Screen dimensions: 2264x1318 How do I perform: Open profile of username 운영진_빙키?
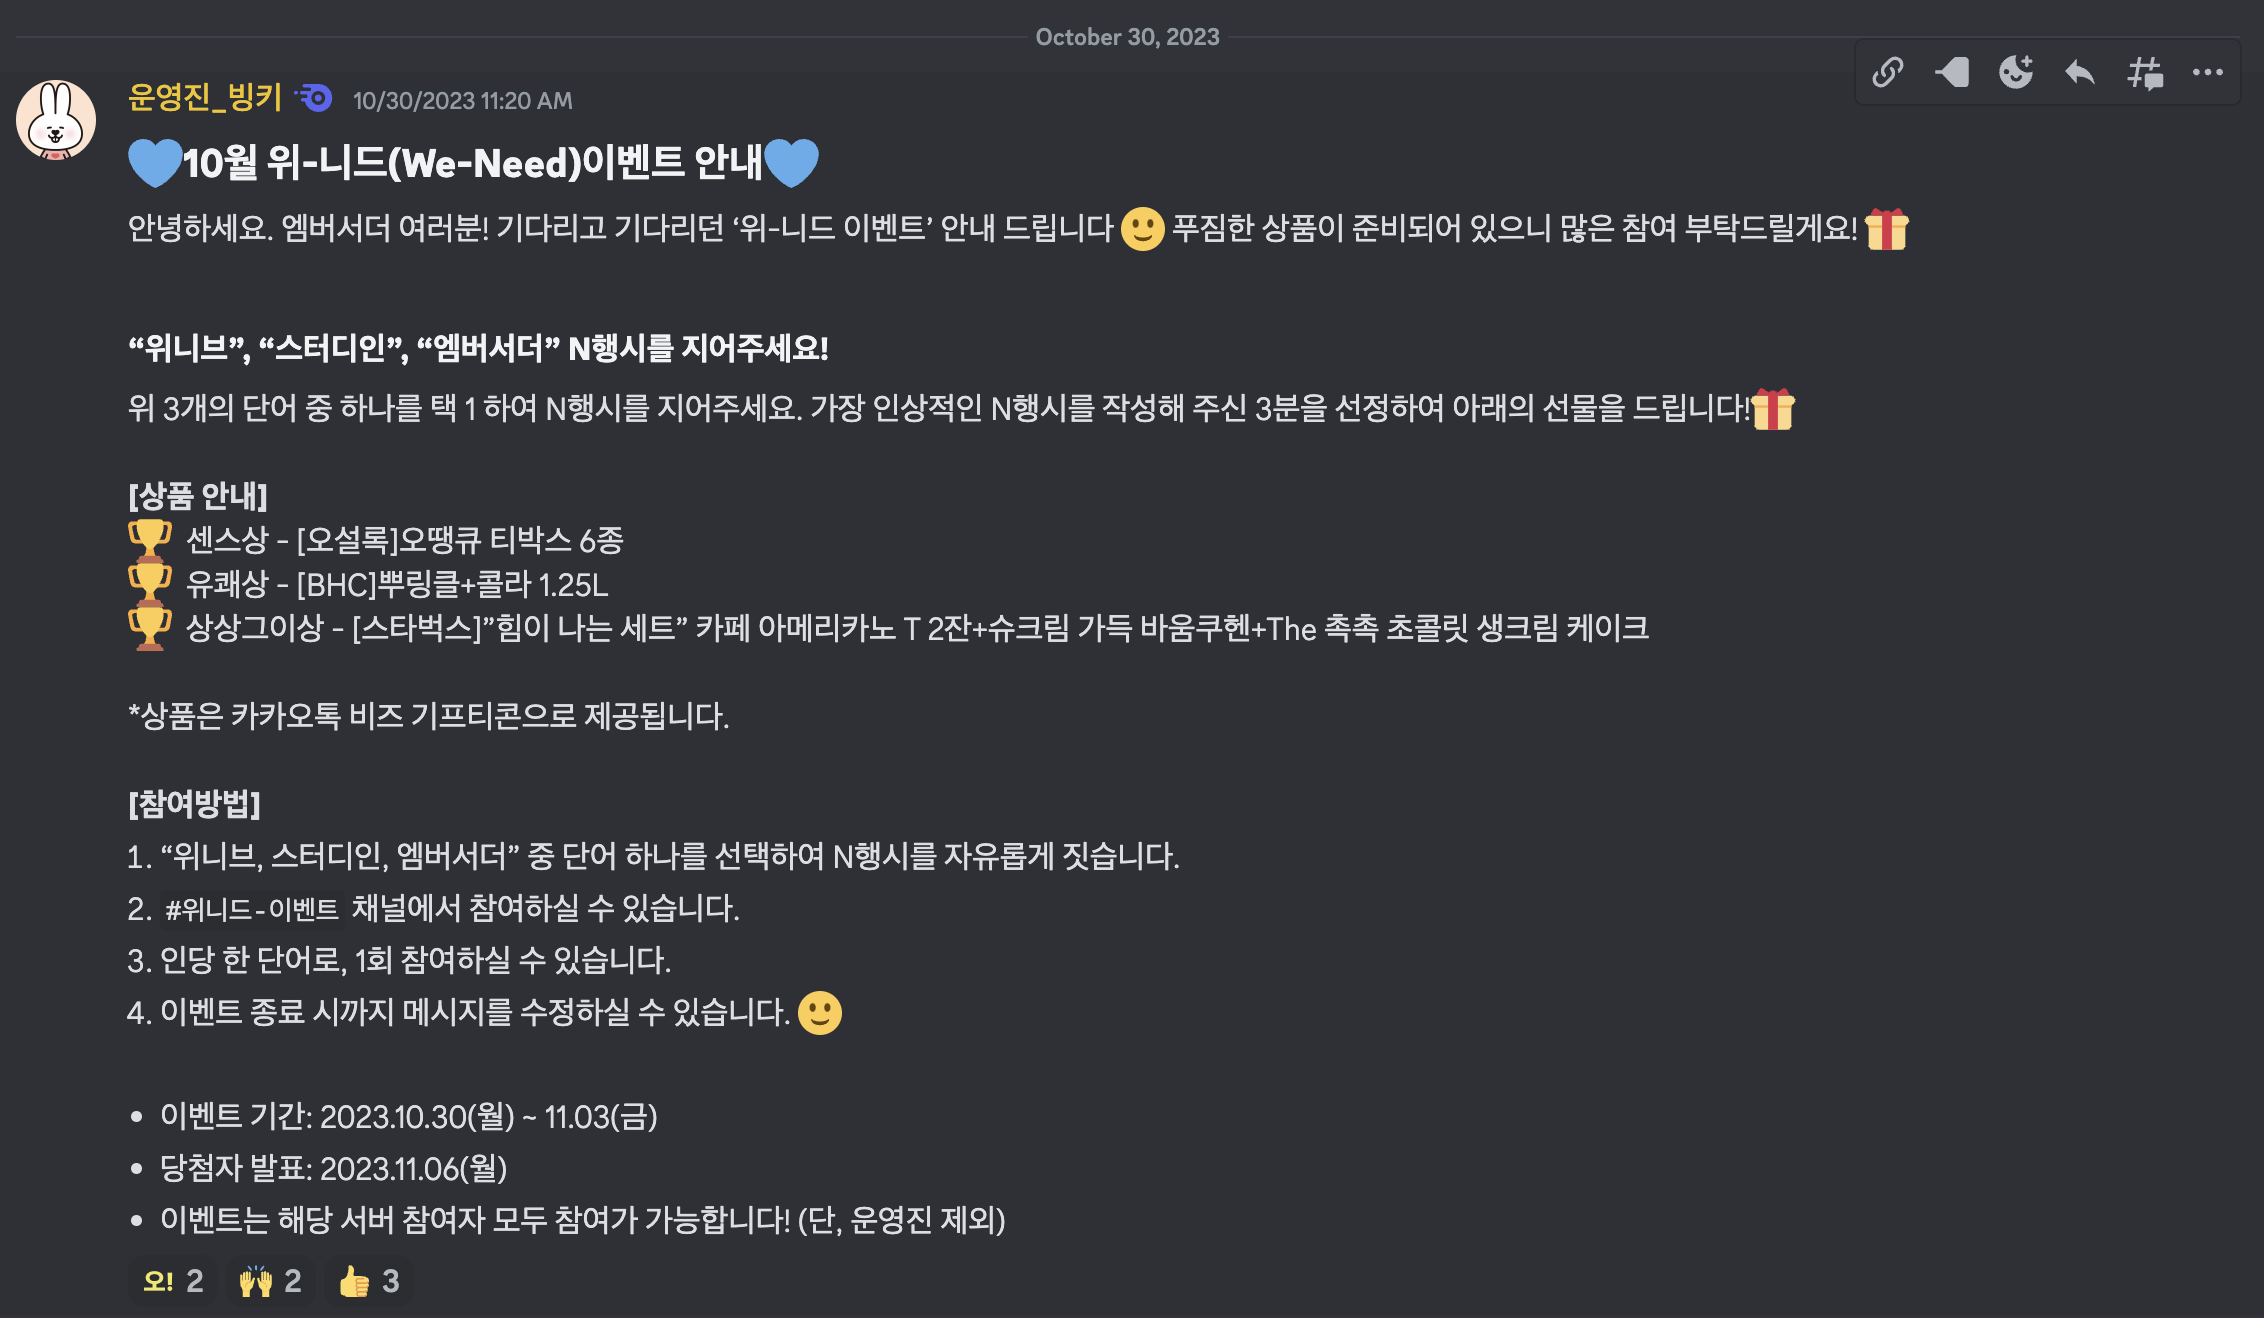[205, 98]
